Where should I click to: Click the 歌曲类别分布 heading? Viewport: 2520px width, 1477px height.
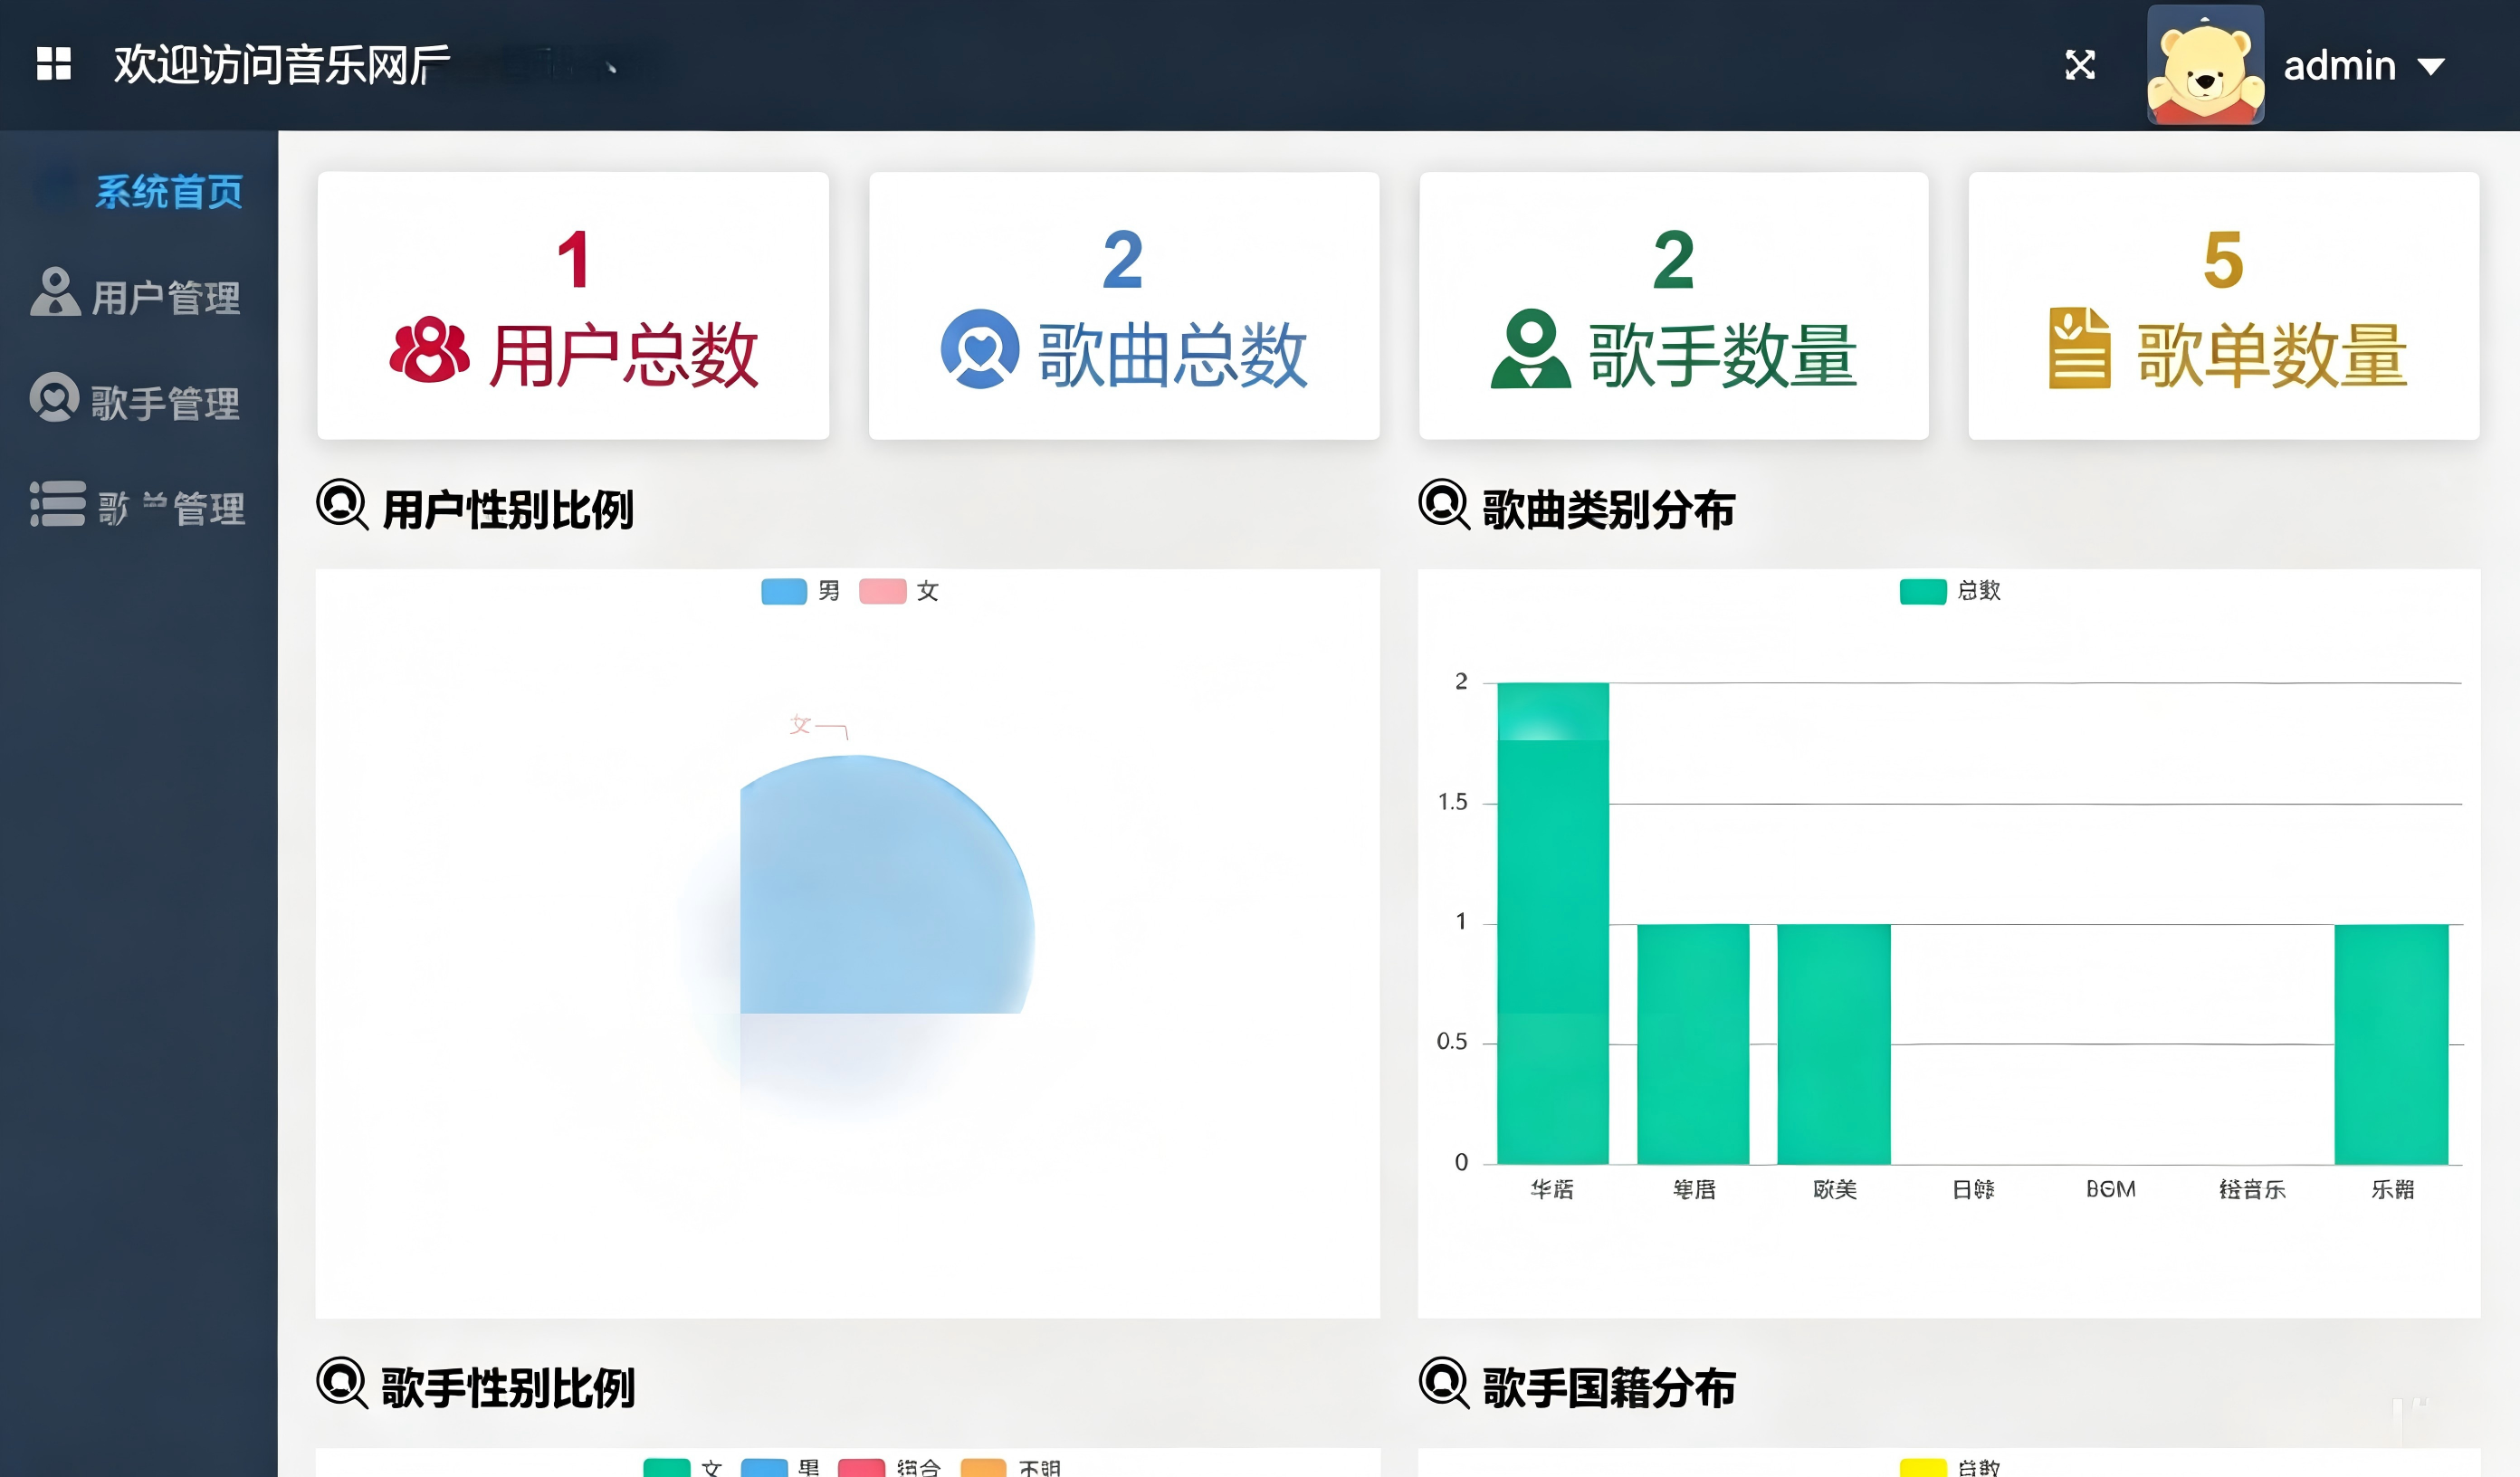coord(1608,509)
